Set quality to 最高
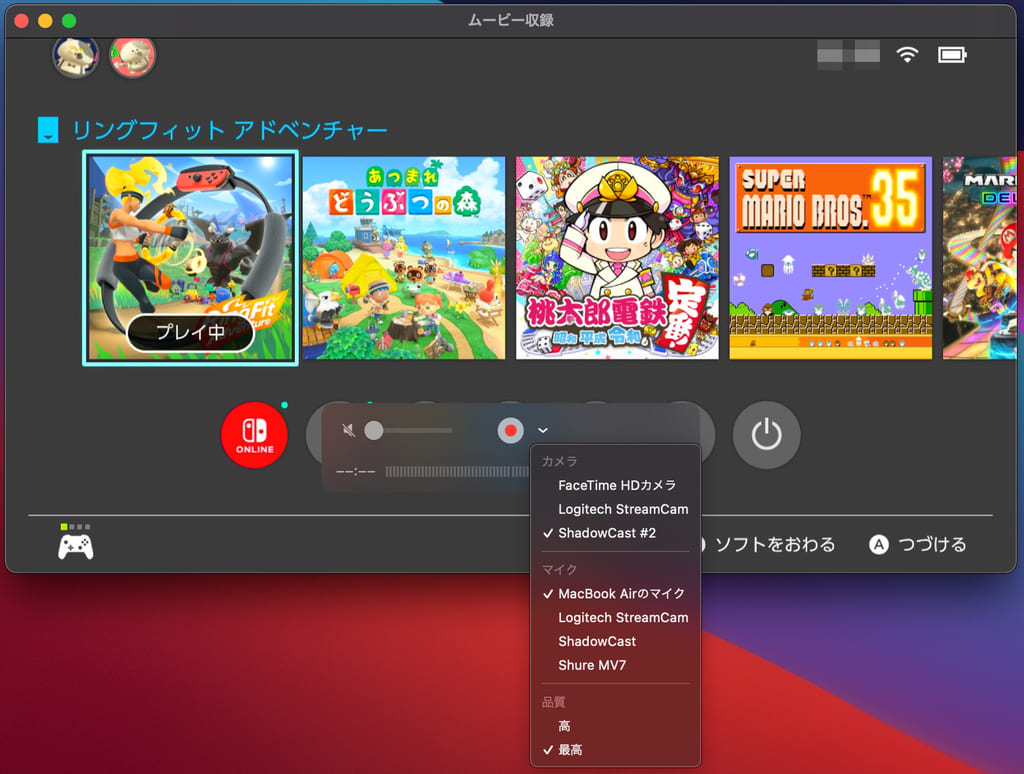The width and height of the screenshot is (1024, 774). pos(615,750)
